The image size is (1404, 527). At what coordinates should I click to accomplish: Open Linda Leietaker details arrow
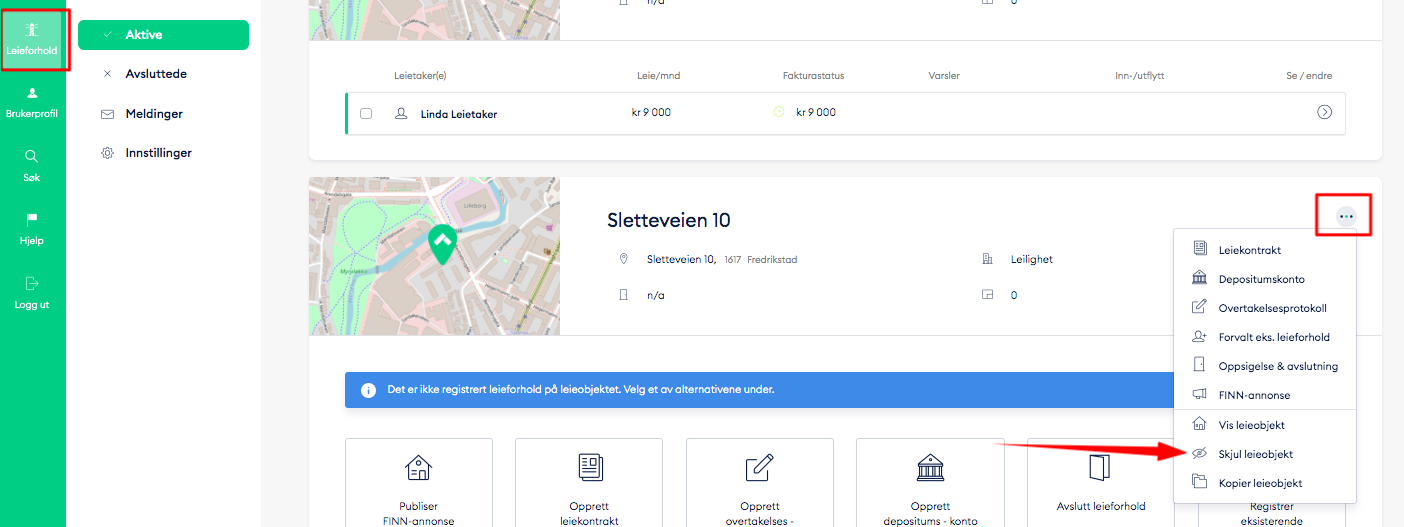tap(1324, 113)
